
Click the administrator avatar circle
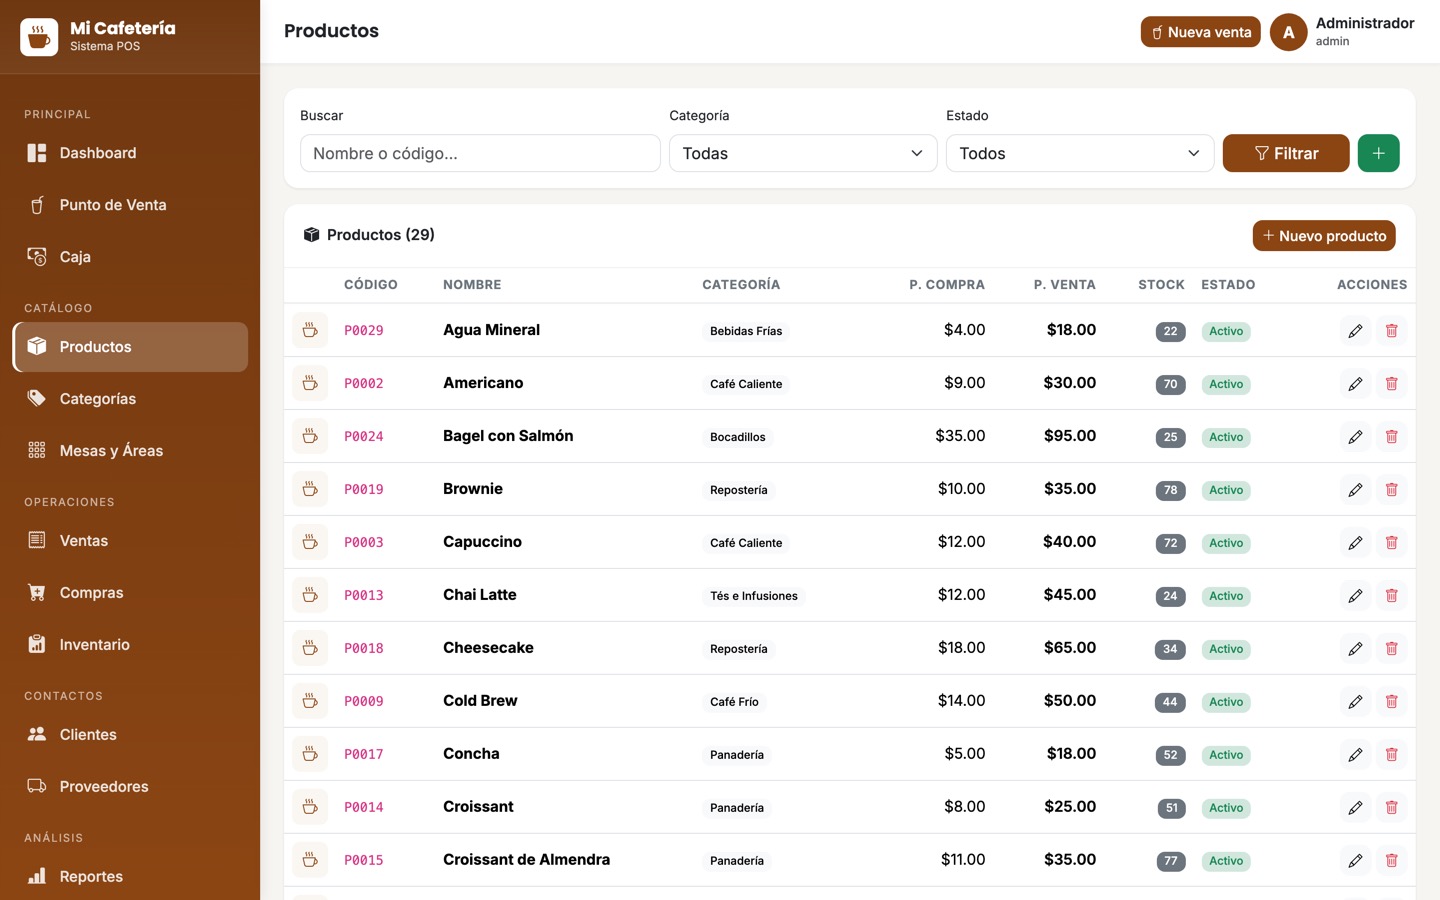point(1288,32)
